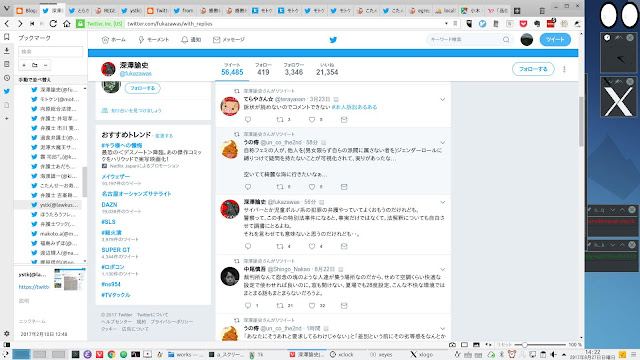Image resolution: width=640 pixels, height=360 pixels.
Task: Click the Twitter page vertical scrollbar
Action: point(581,121)
